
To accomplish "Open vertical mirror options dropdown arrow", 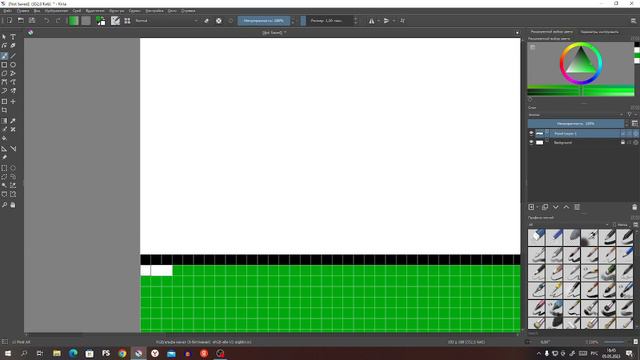I will click(x=393, y=20).
